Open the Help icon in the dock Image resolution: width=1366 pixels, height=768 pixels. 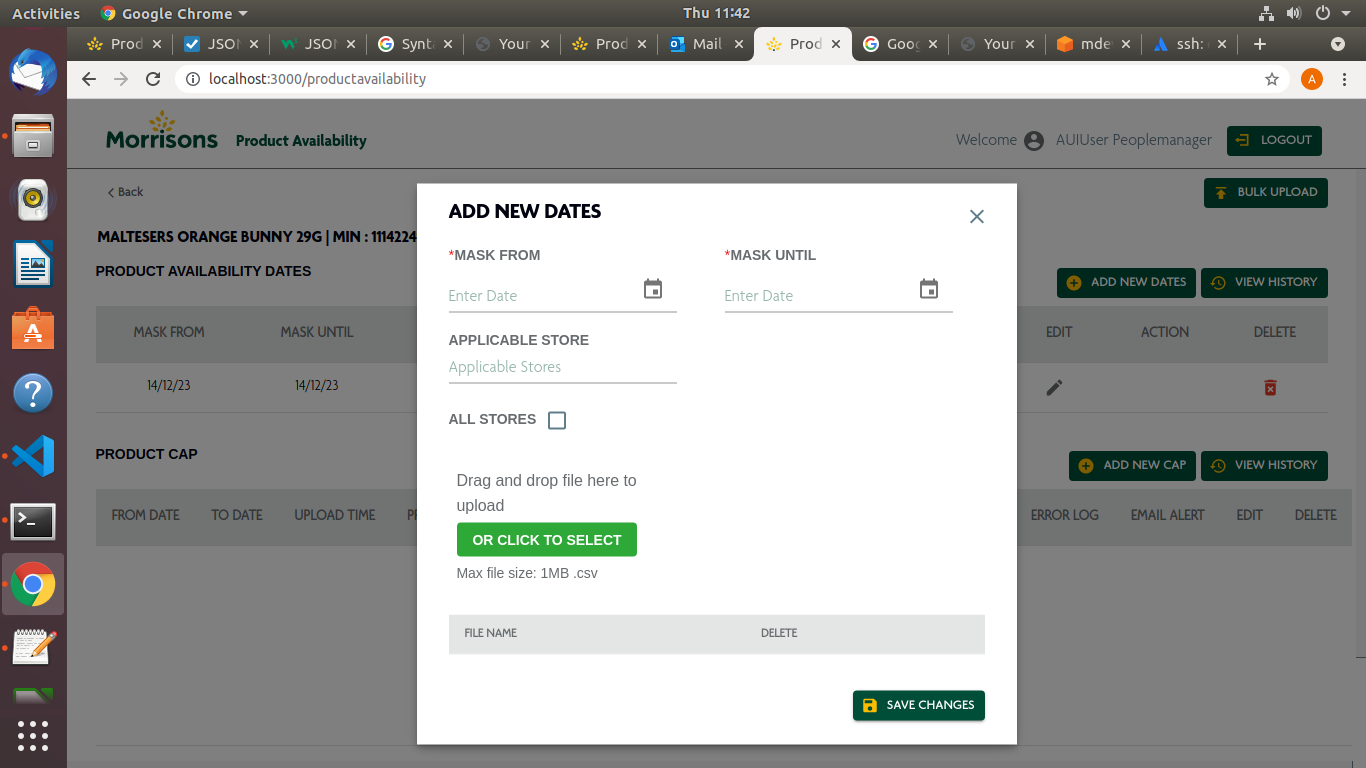coord(33,392)
